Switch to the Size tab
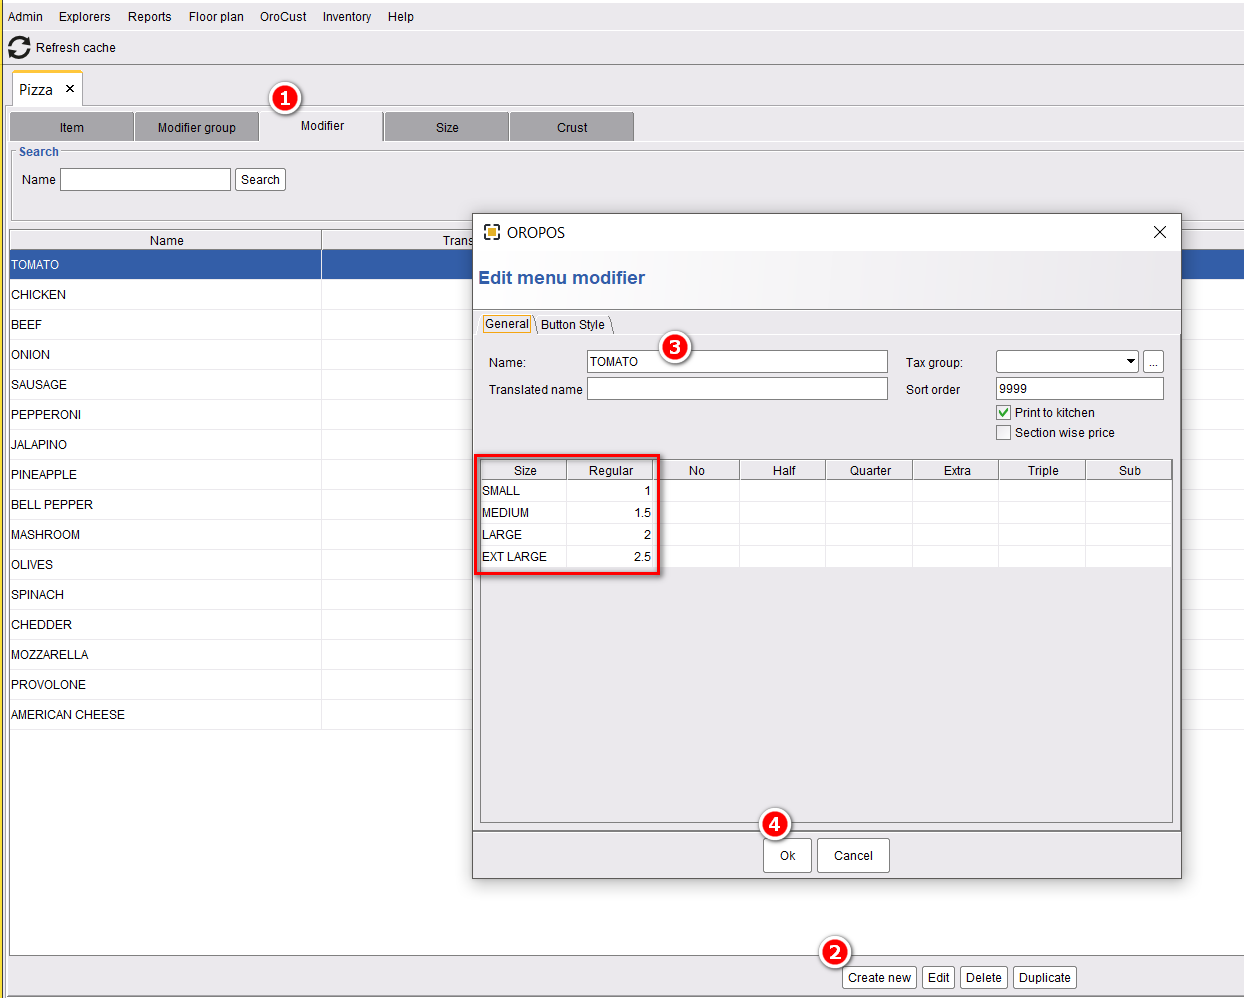Image resolution: width=1244 pixels, height=998 pixels. 447,127
